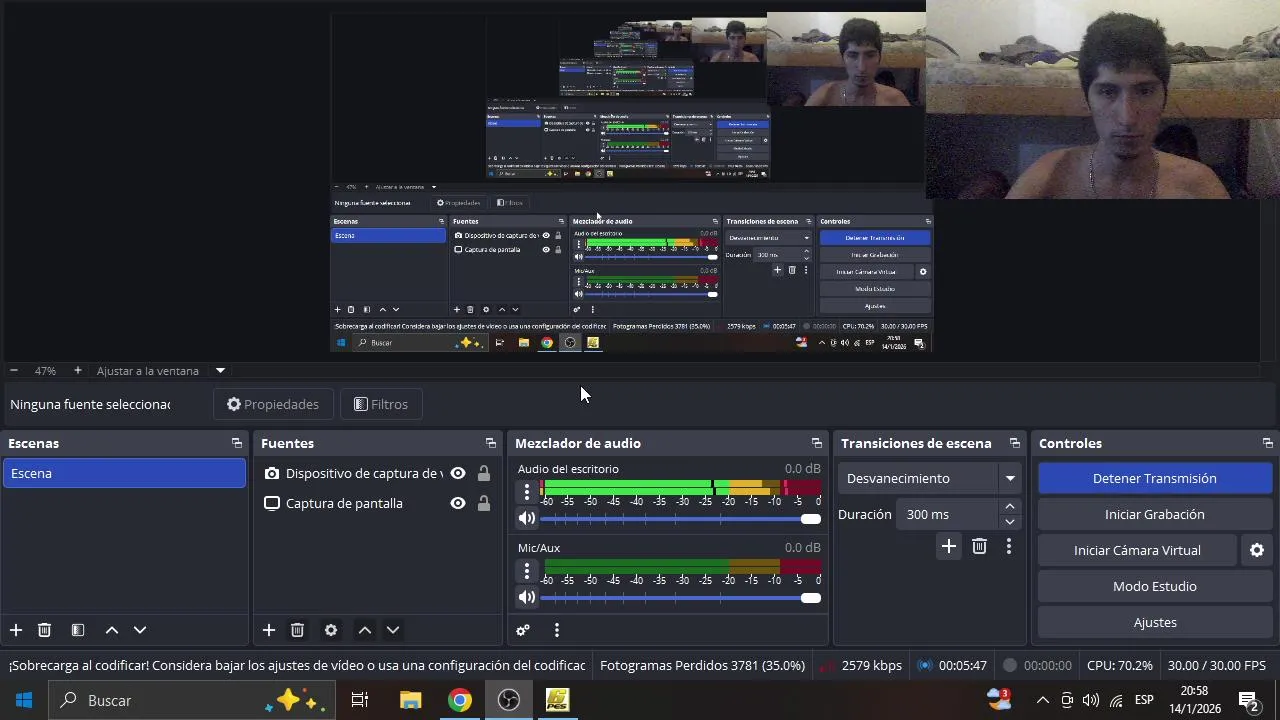Open the Windows notification center
Image resolution: width=1280 pixels, height=720 pixels.
coord(1249,700)
